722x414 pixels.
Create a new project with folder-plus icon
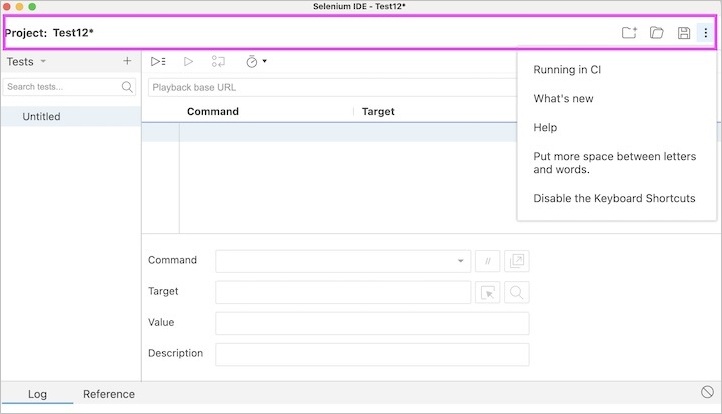tap(629, 33)
